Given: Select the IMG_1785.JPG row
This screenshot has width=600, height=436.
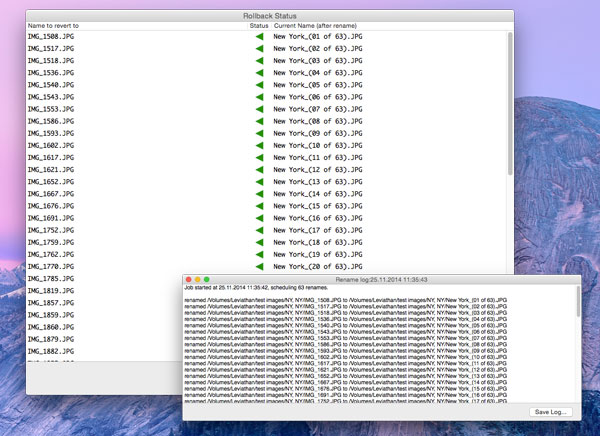Looking at the screenshot, I should click(x=51, y=279).
